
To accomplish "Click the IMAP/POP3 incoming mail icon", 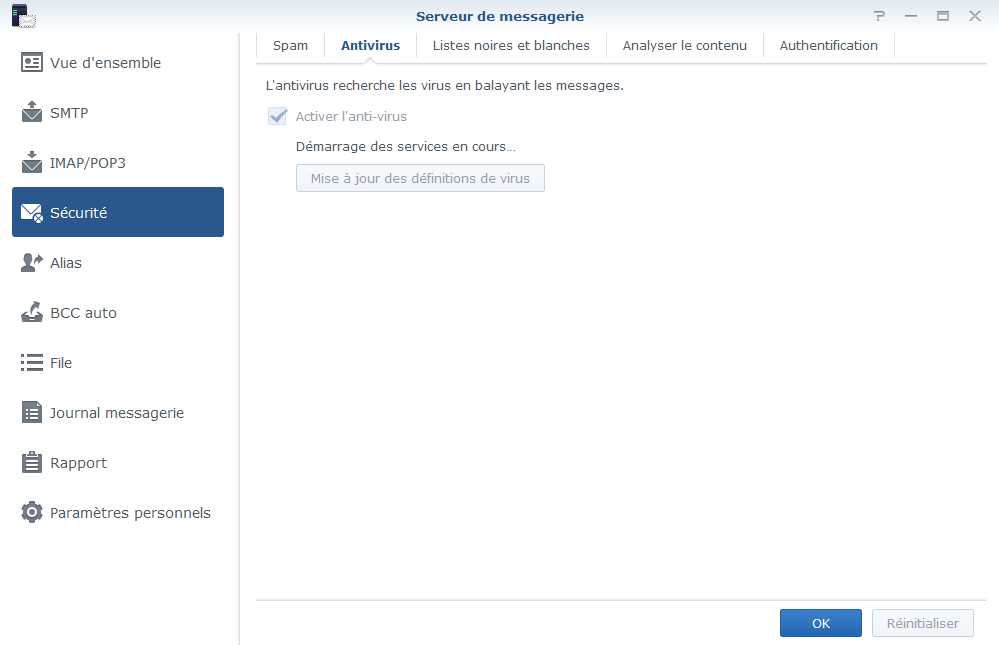I will click(32, 162).
